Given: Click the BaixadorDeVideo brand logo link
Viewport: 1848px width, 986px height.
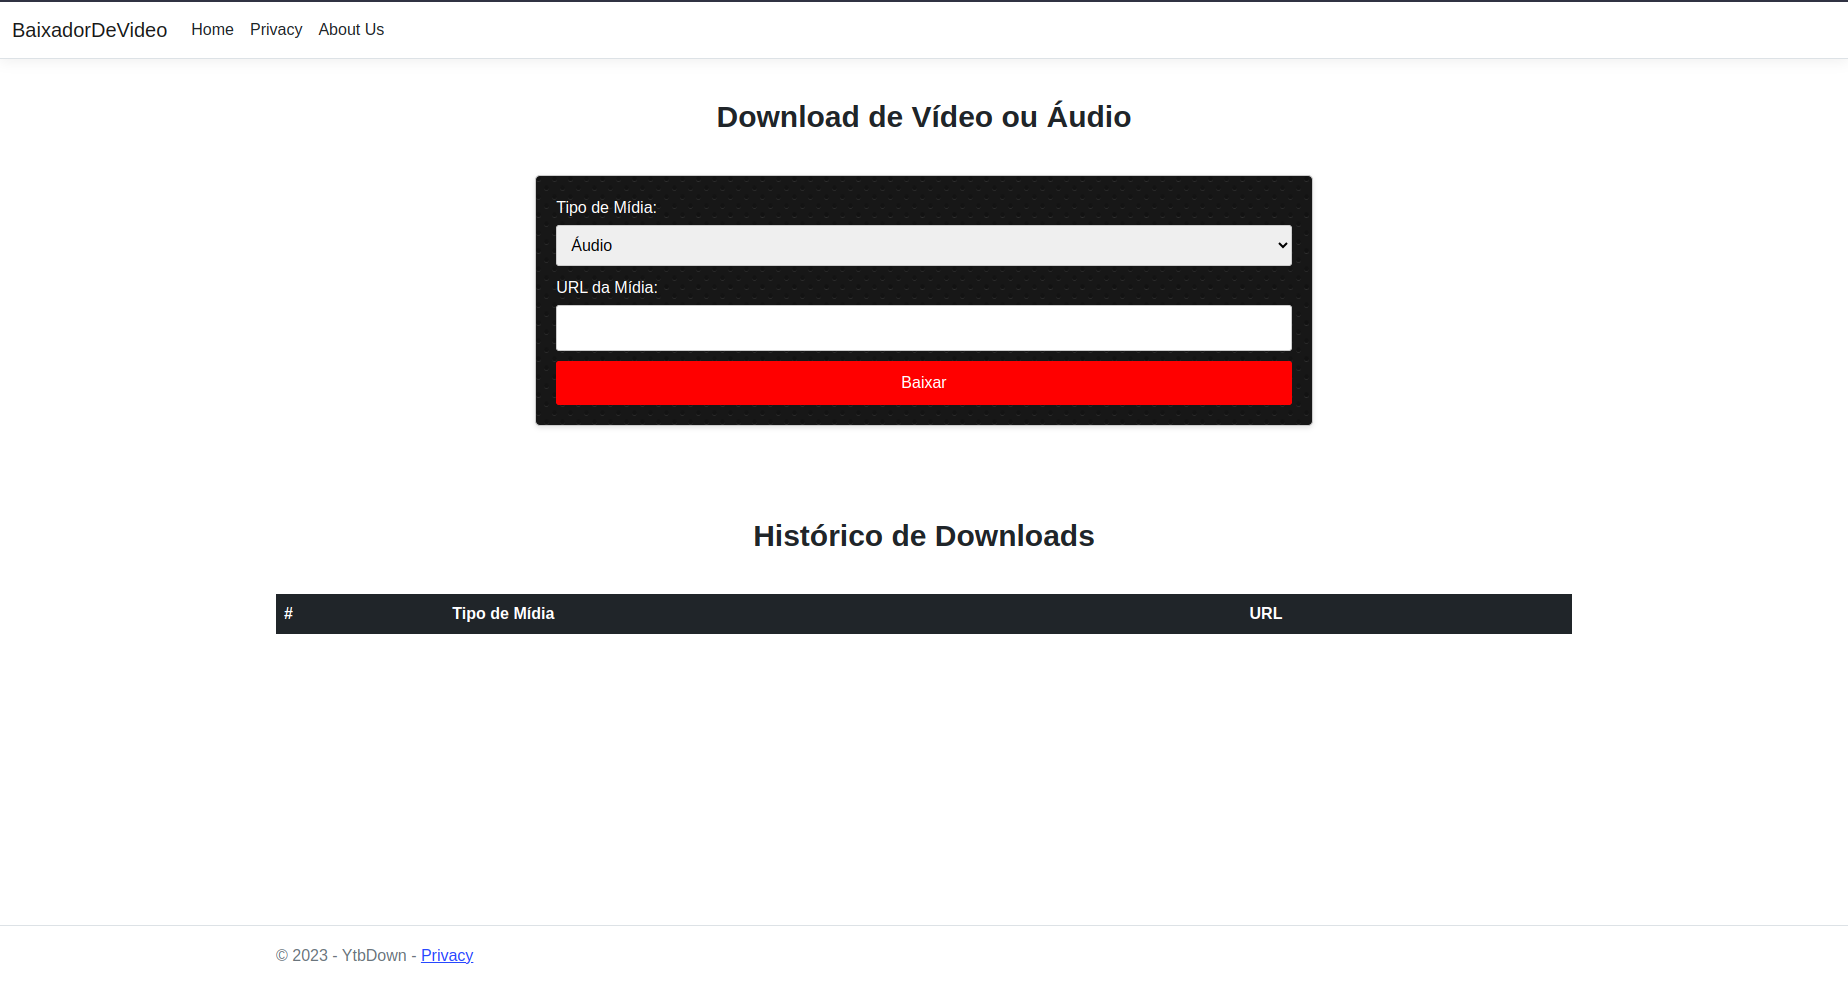Looking at the screenshot, I should point(89,30).
